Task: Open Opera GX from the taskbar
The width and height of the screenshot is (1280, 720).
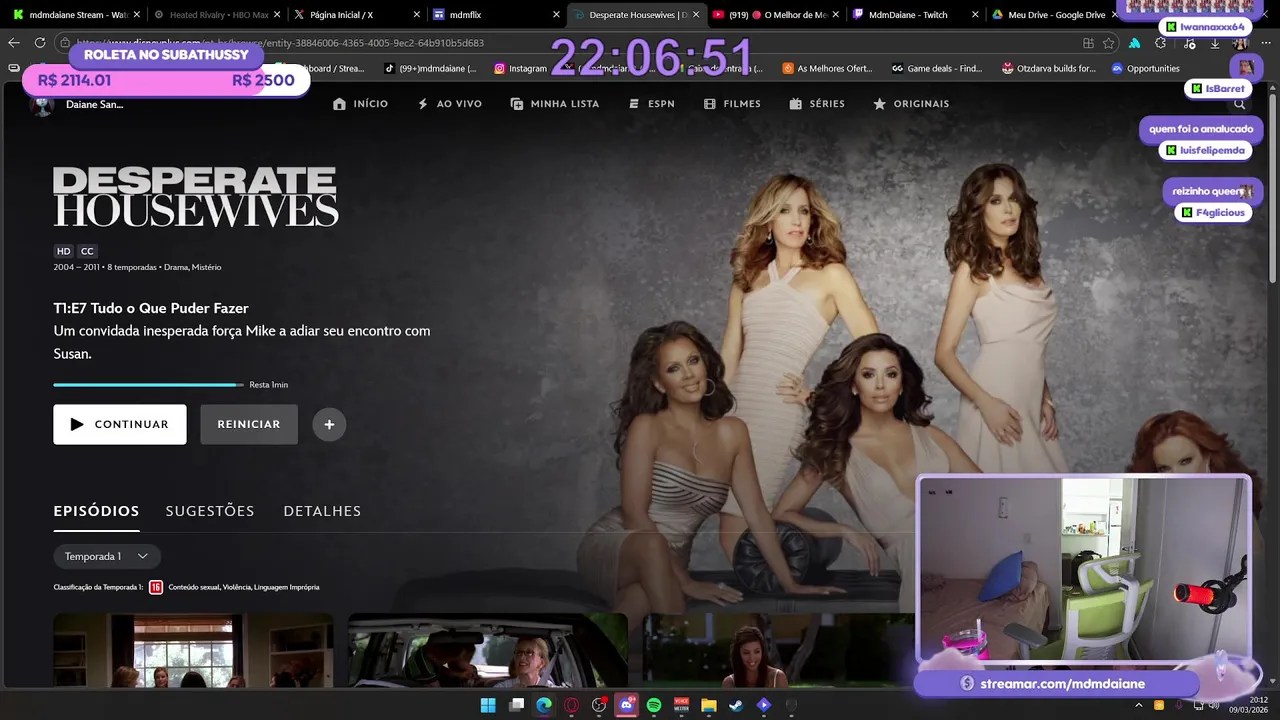Action: (x=572, y=705)
